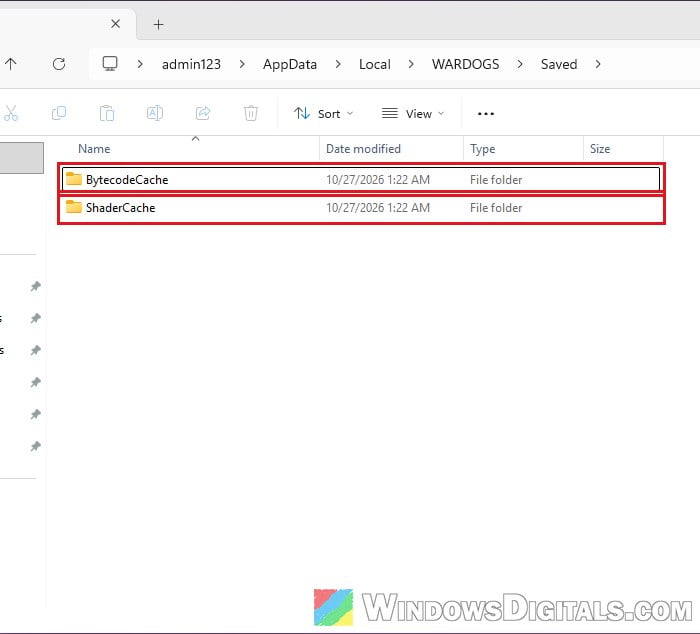Expand chevron between WARDOGS and Saved

[x=520, y=64]
